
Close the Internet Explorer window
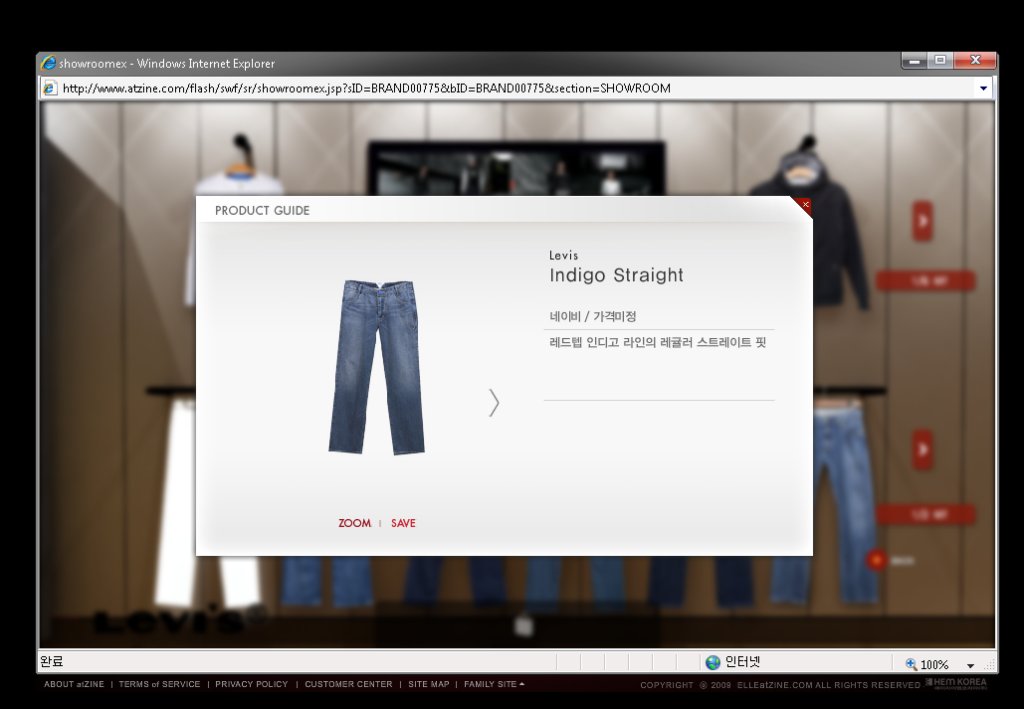974,61
